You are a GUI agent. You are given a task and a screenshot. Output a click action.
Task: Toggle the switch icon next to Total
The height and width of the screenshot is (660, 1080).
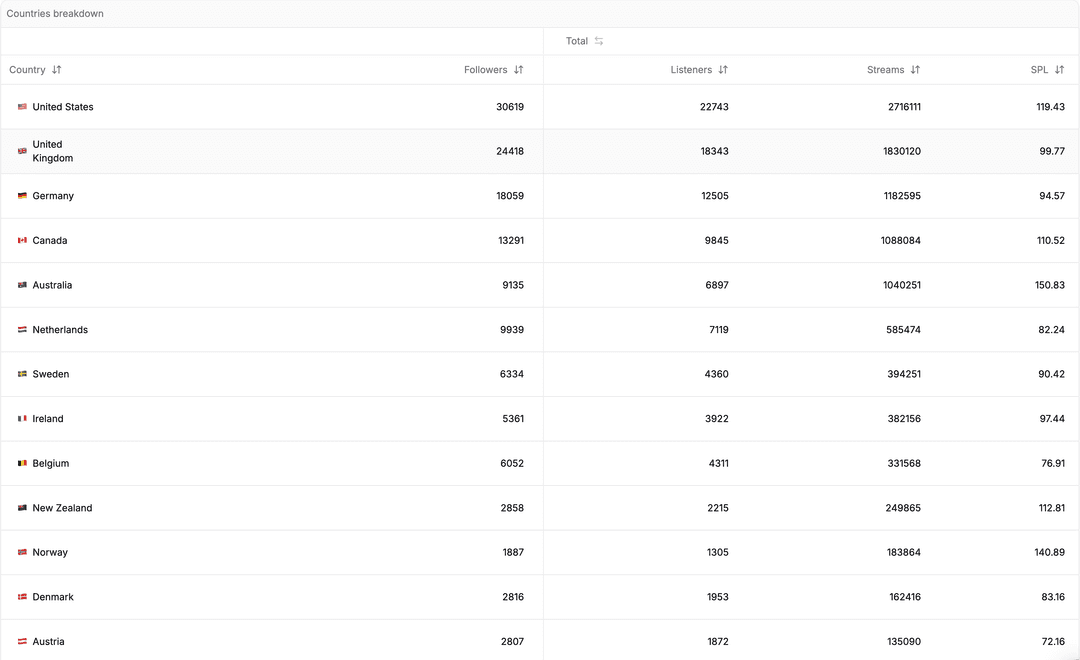coord(598,41)
